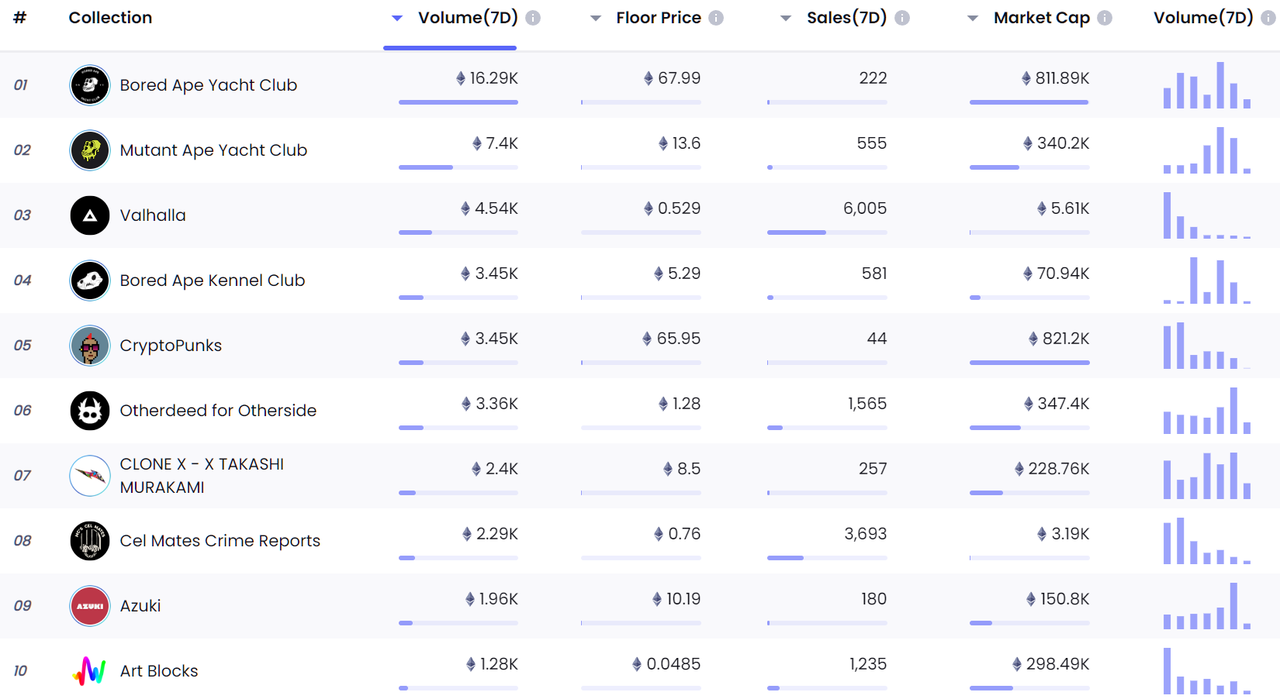Click the 6,005 sales value

pyautogui.click(x=865, y=208)
